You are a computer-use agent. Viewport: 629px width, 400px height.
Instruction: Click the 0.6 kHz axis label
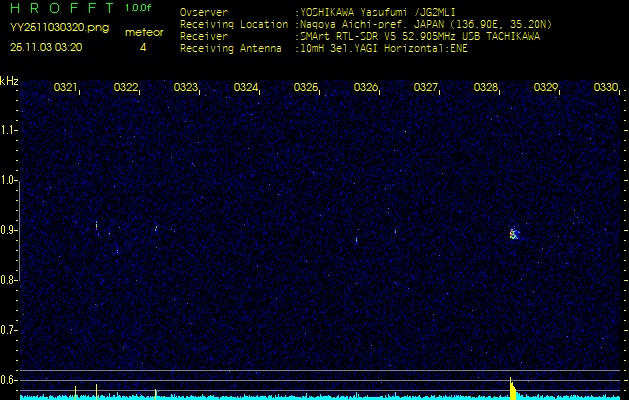tap(8, 380)
